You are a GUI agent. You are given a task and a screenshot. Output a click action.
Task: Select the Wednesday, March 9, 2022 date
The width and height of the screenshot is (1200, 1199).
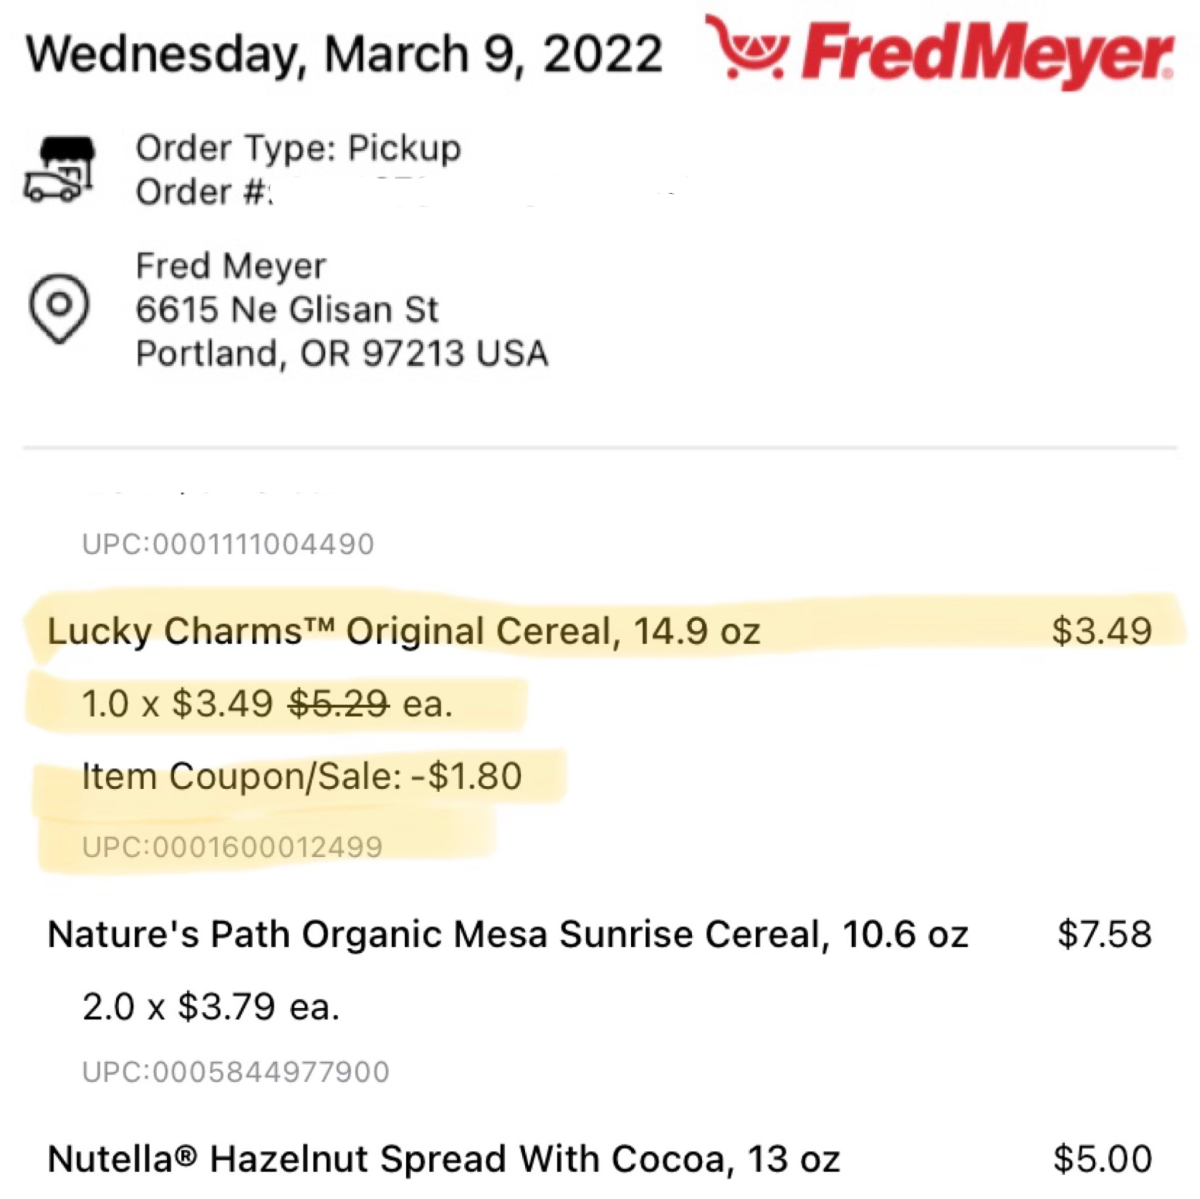click(x=344, y=54)
